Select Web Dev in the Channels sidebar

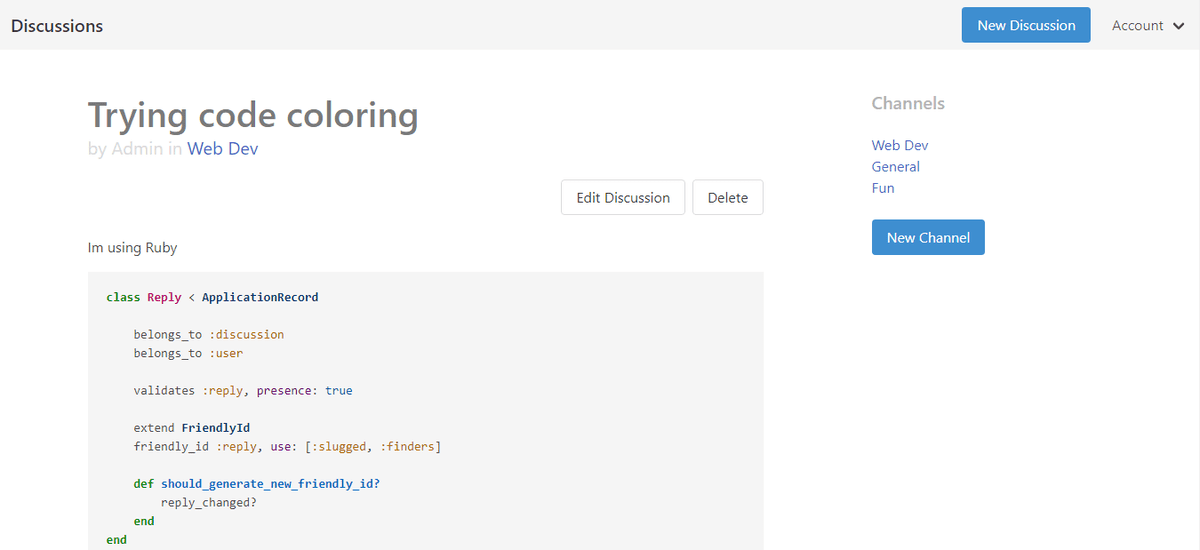click(x=900, y=145)
